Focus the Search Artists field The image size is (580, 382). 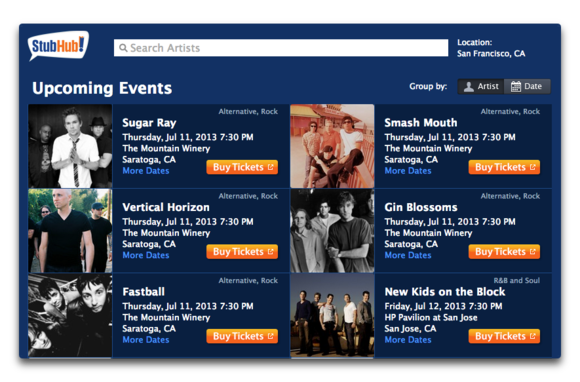281,48
